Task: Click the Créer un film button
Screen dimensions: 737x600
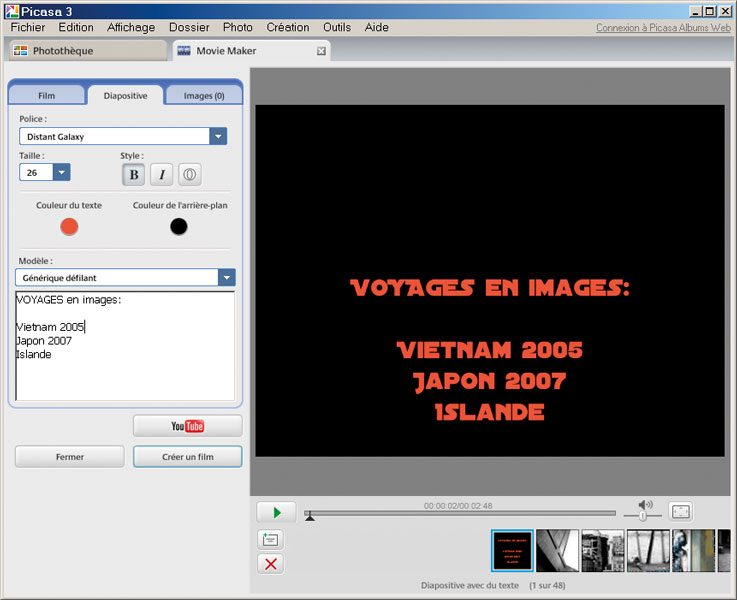Action: coord(188,457)
